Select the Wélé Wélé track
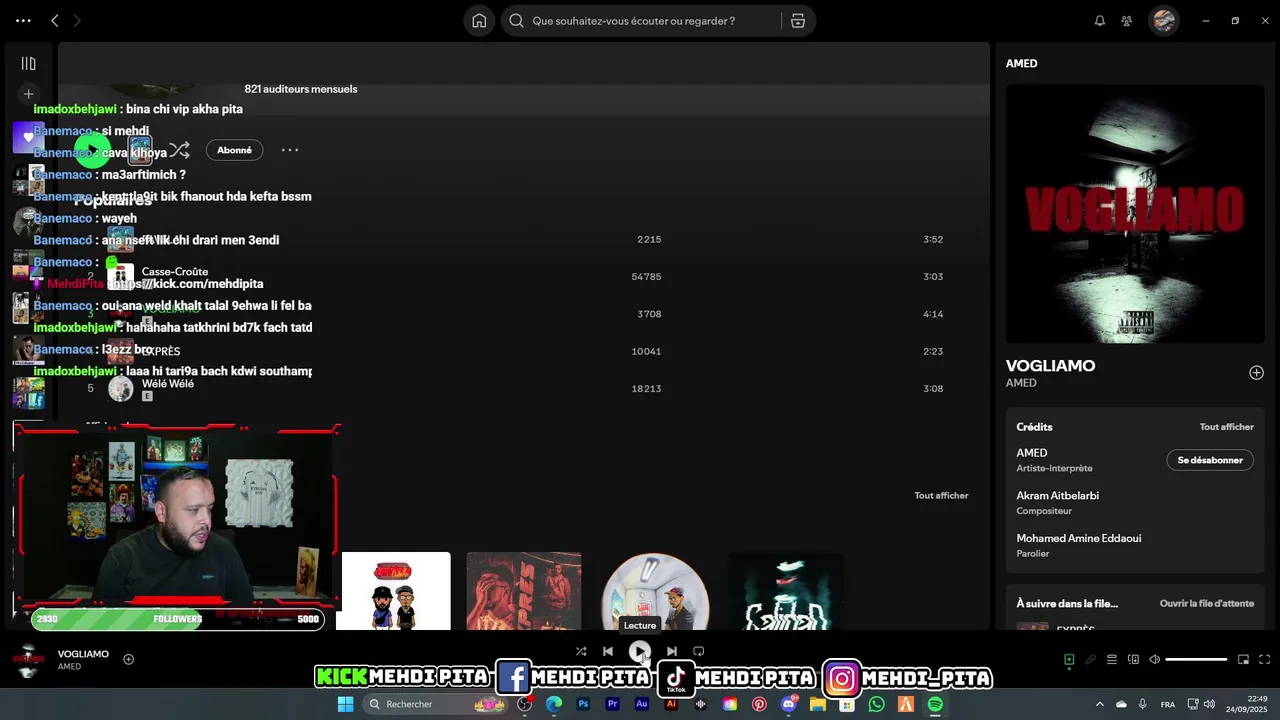1280x720 pixels. 168,383
